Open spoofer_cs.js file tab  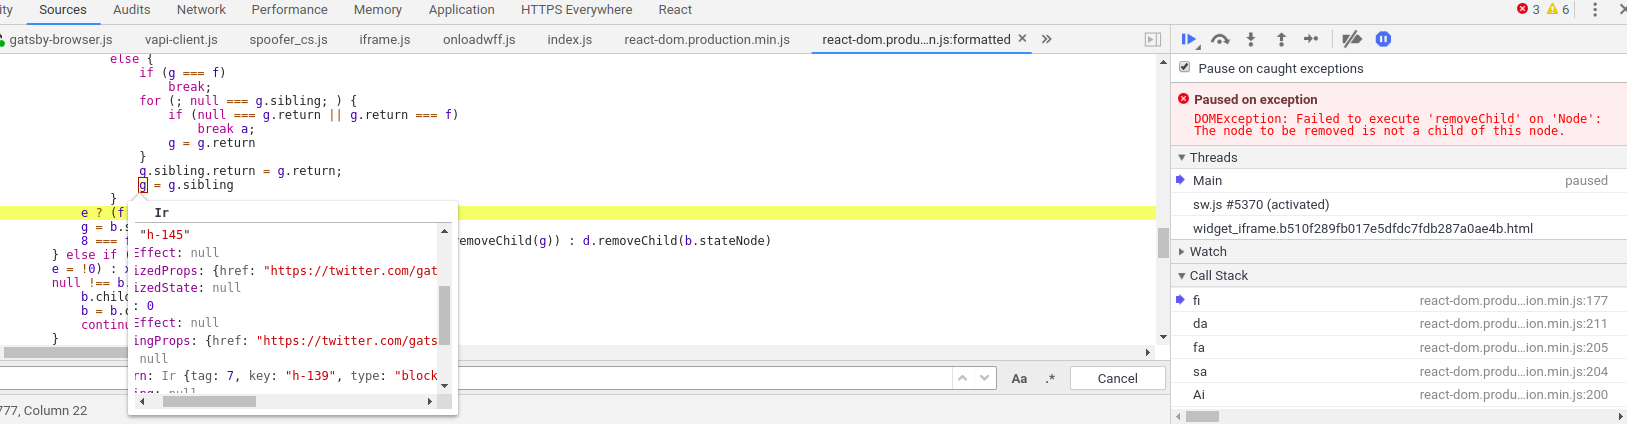click(288, 39)
